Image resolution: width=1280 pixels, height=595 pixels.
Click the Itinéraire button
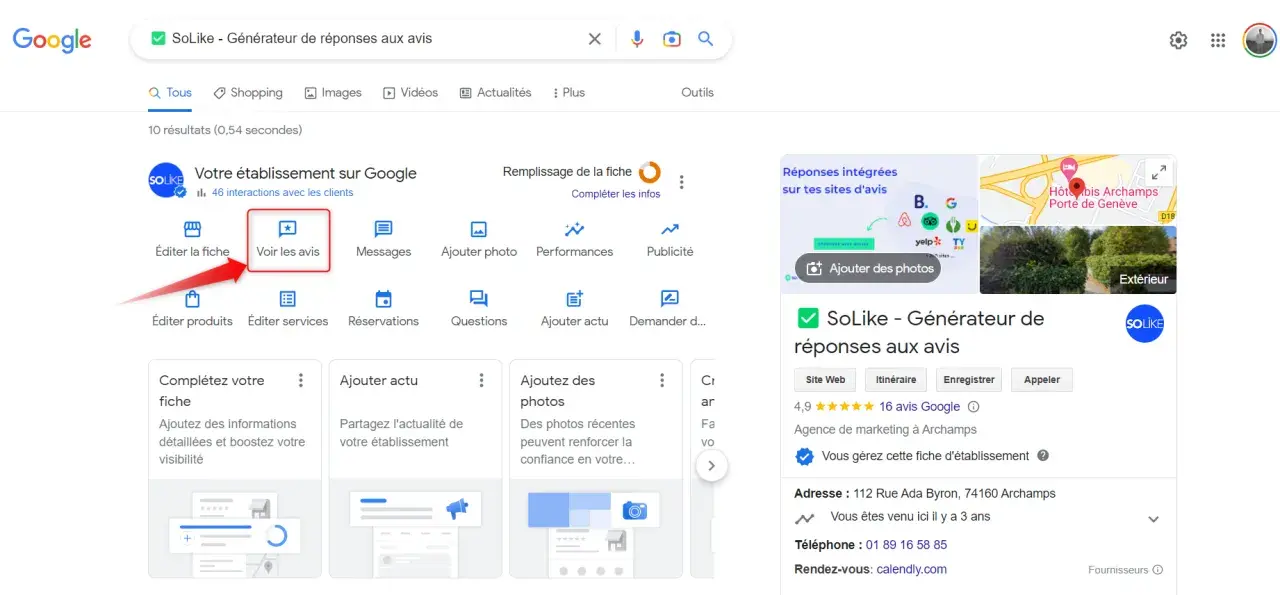click(896, 380)
